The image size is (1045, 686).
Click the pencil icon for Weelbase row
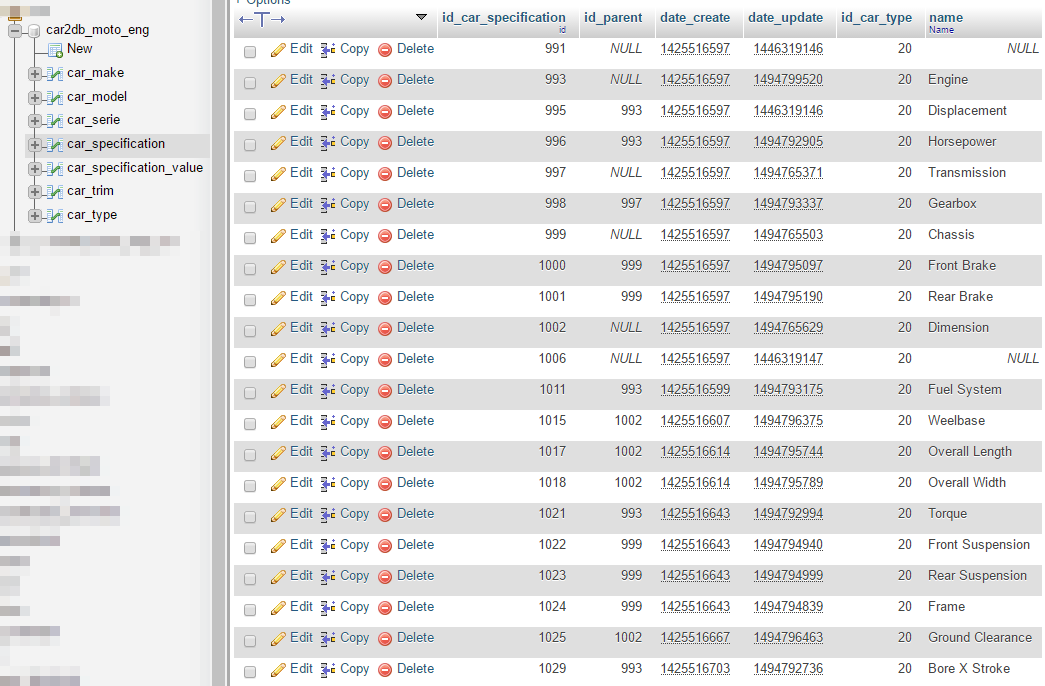click(278, 422)
